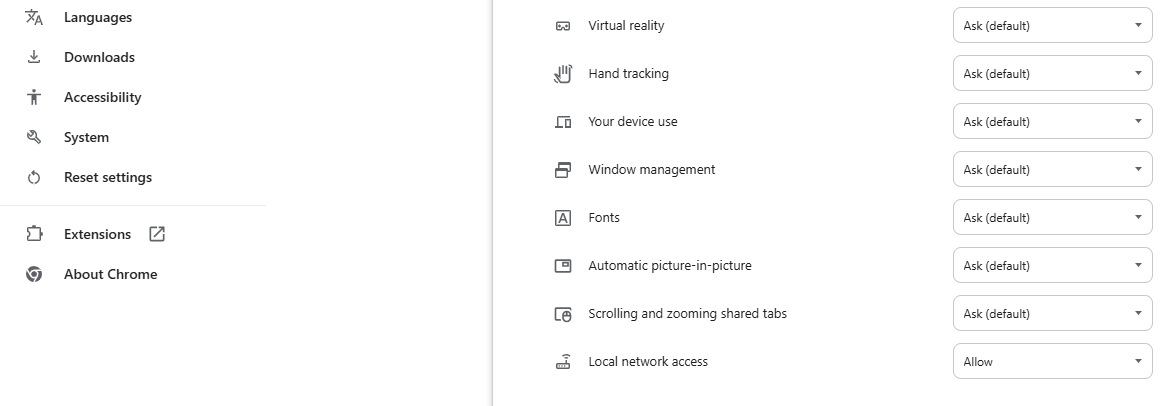
Task: Open the Local network access dropdown
Action: [1052, 362]
